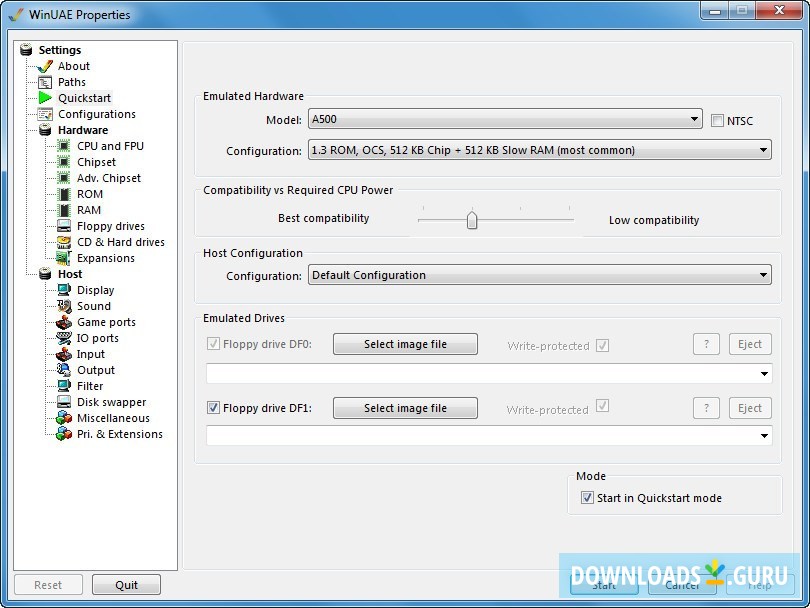810x608 pixels.
Task: Click the DF0 question mark button
Action: [x=706, y=344]
